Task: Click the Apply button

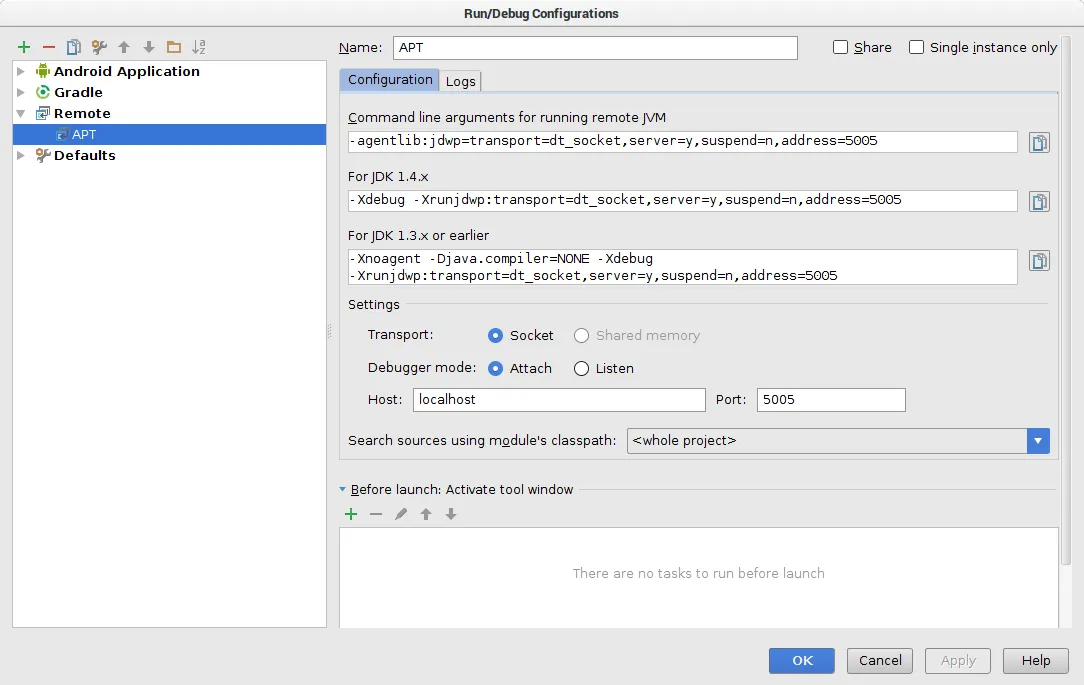Action: (x=958, y=661)
